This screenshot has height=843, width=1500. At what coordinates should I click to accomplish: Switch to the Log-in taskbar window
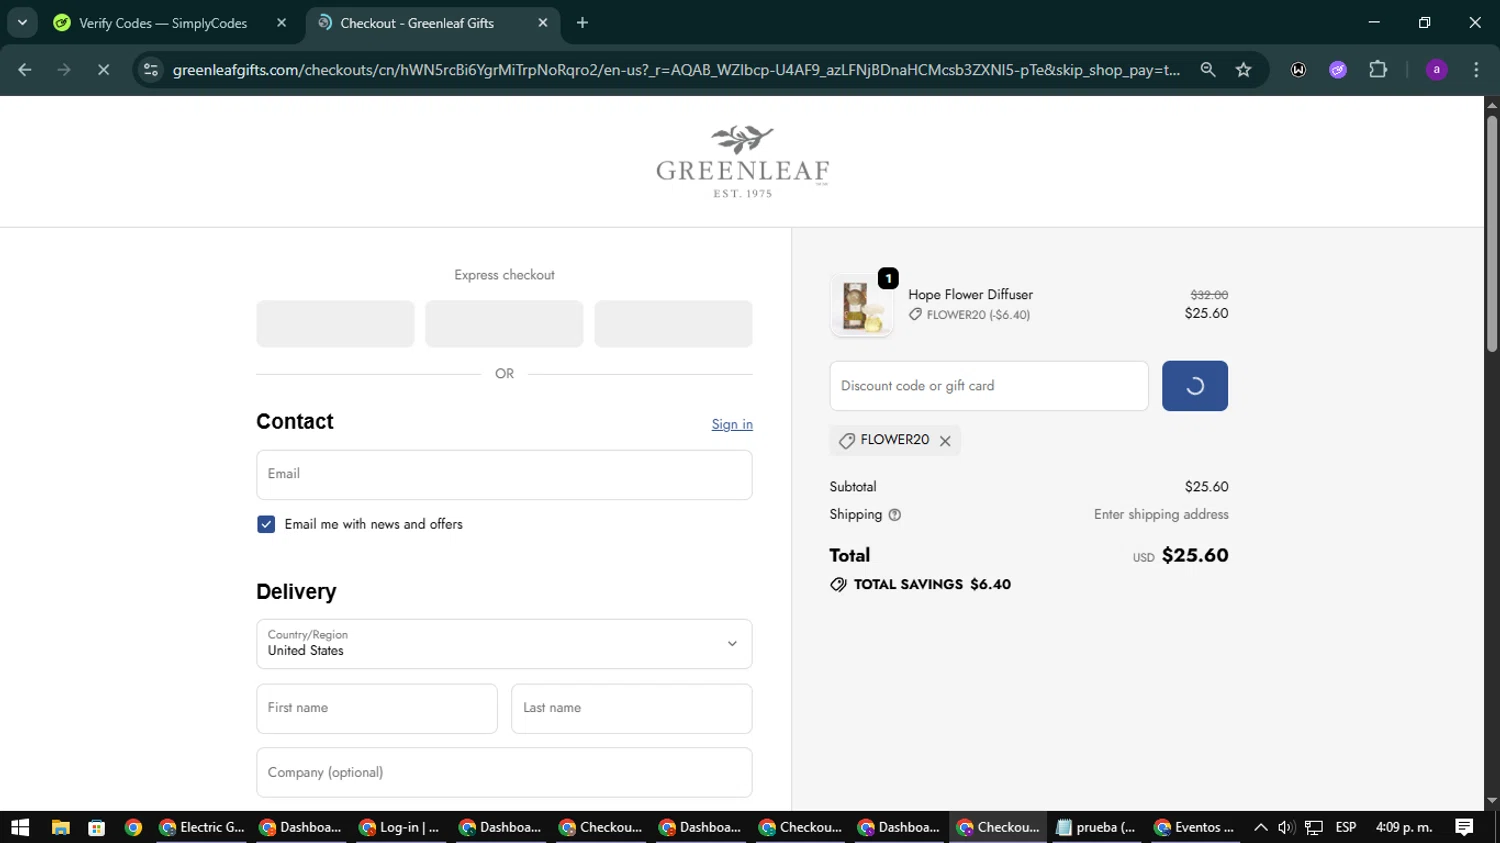[x=400, y=827]
